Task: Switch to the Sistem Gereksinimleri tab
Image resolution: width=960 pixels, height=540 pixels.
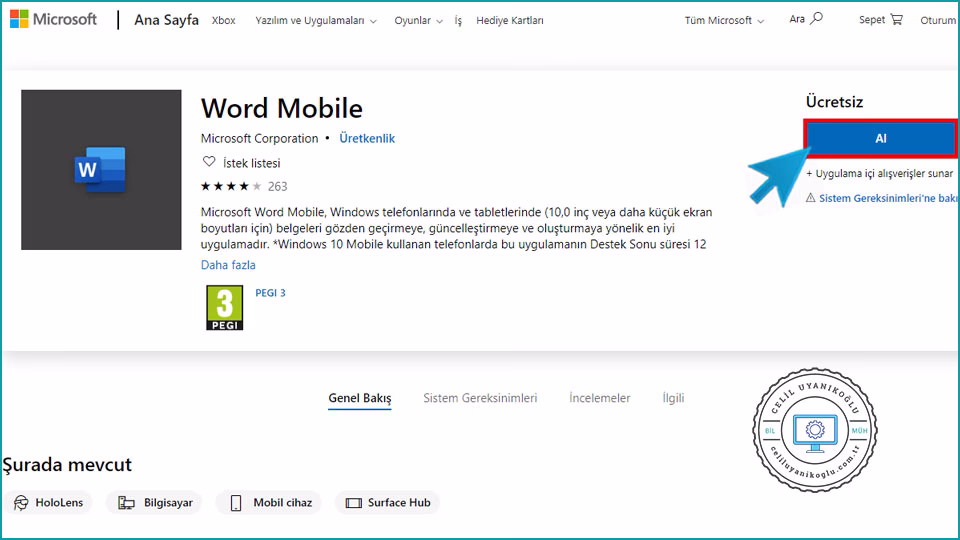Action: point(480,398)
